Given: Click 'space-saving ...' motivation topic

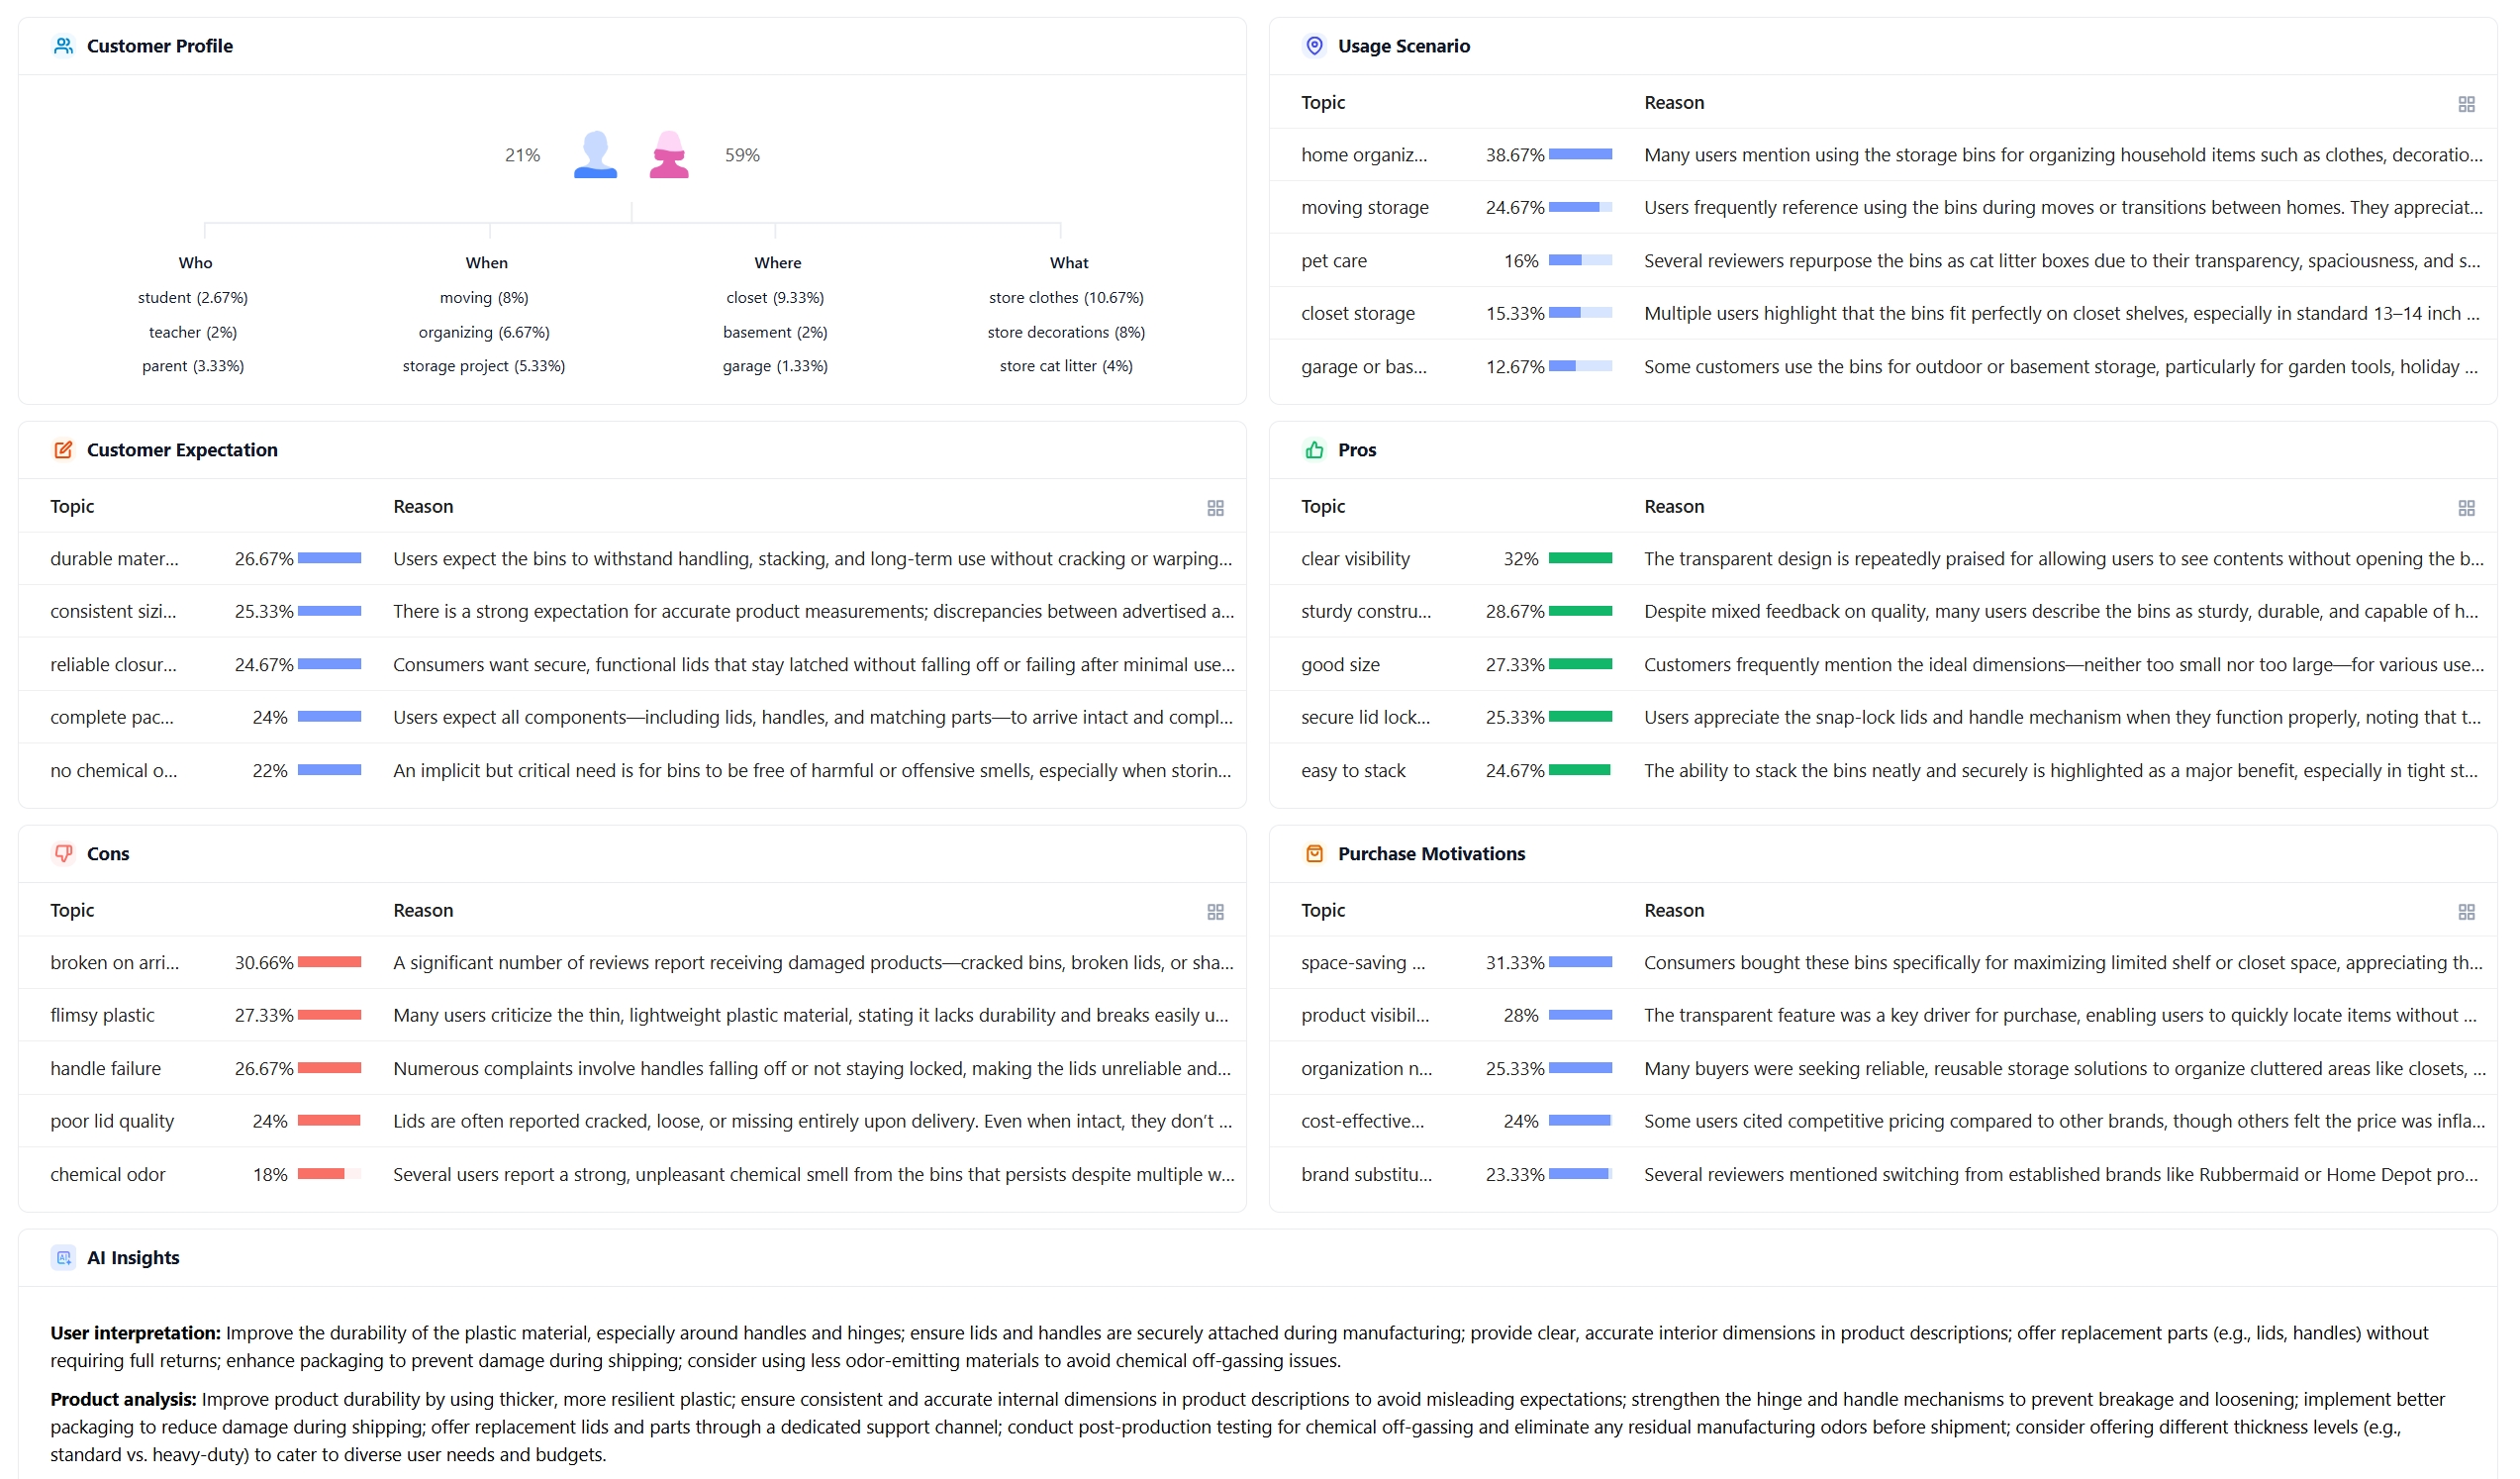Looking at the screenshot, I should click(x=1363, y=962).
